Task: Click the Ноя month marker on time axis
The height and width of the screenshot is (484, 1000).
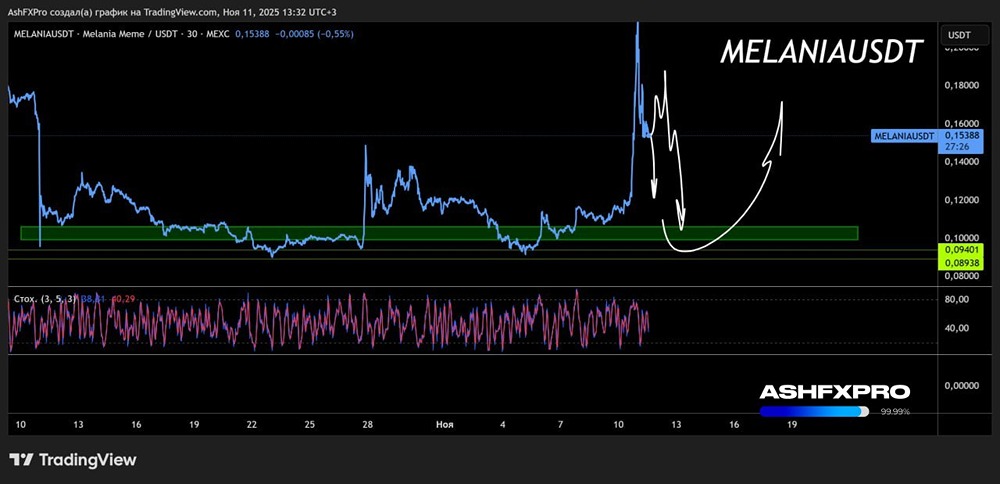Action: 445,425
